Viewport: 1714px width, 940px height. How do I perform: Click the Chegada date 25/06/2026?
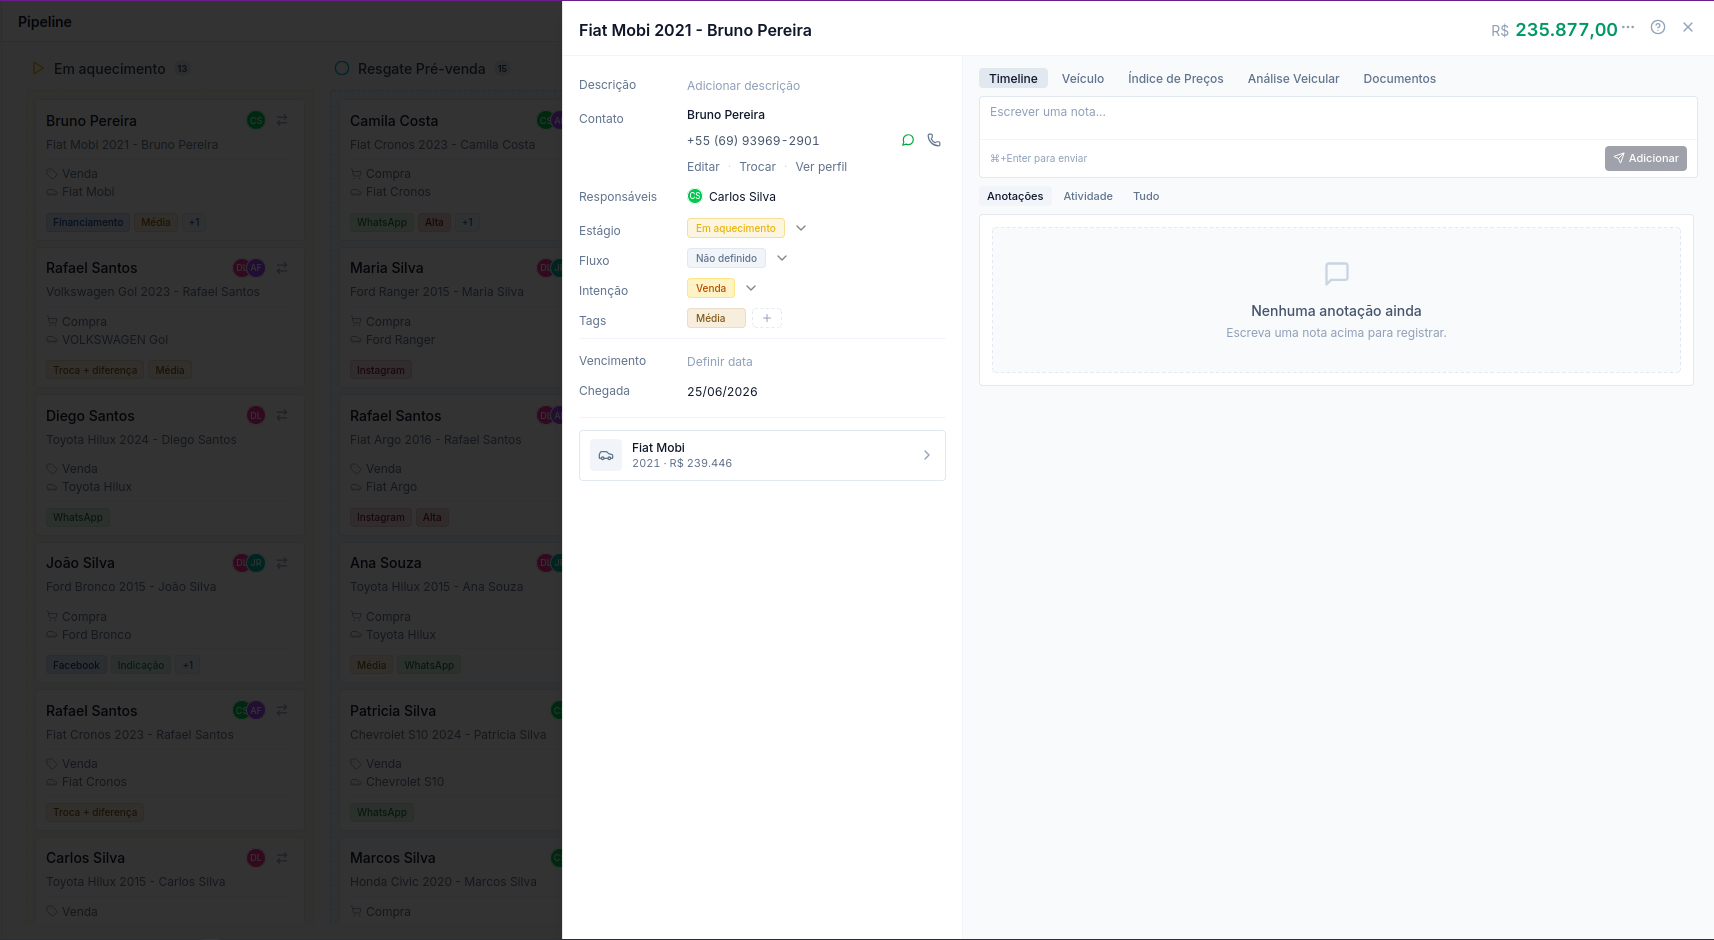pos(722,392)
